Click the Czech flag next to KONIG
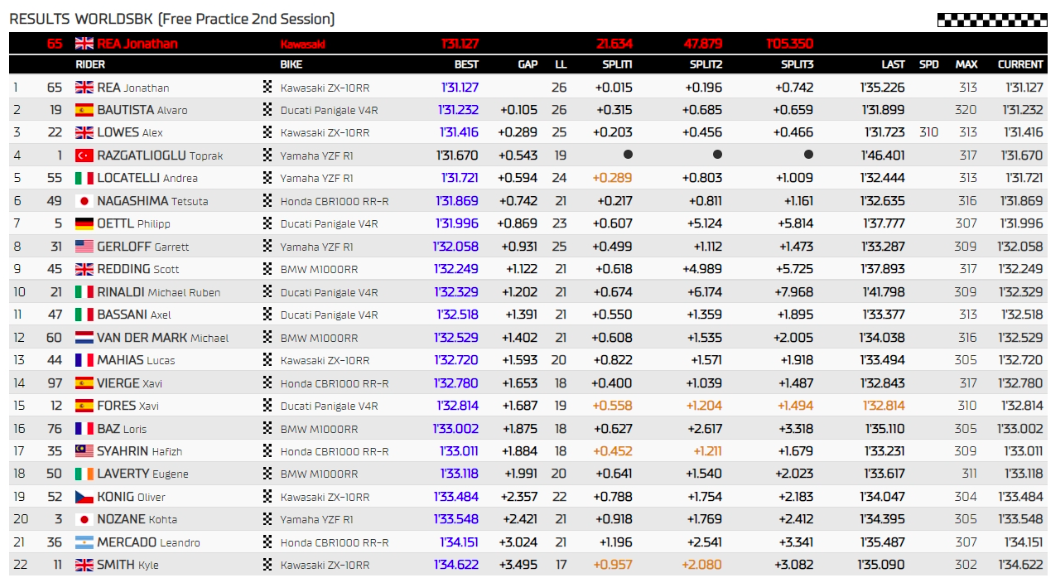 [x=84, y=497]
